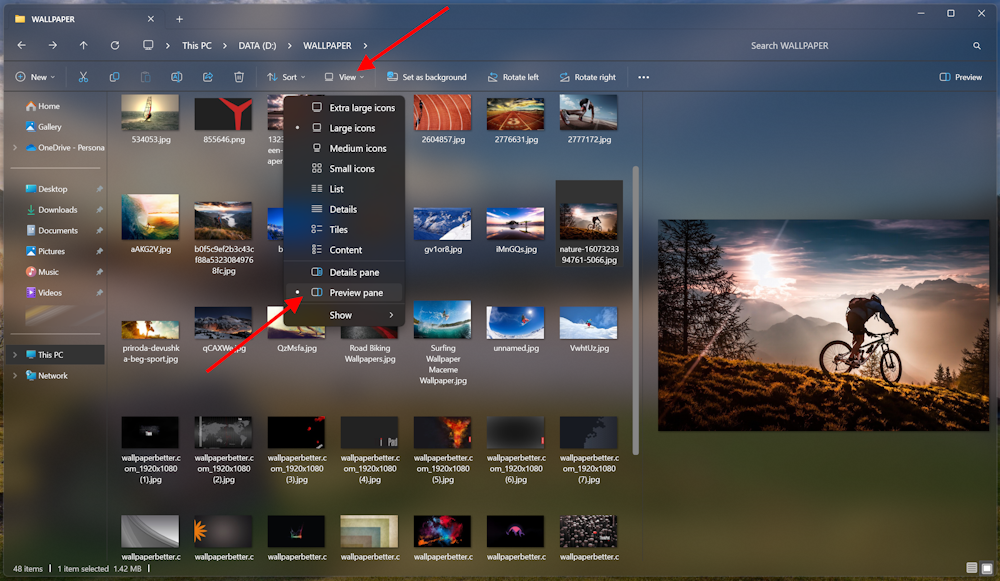The width and height of the screenshot is (1000, 581).
Task: Open the Sort dropdown
Action: [286, 77]
